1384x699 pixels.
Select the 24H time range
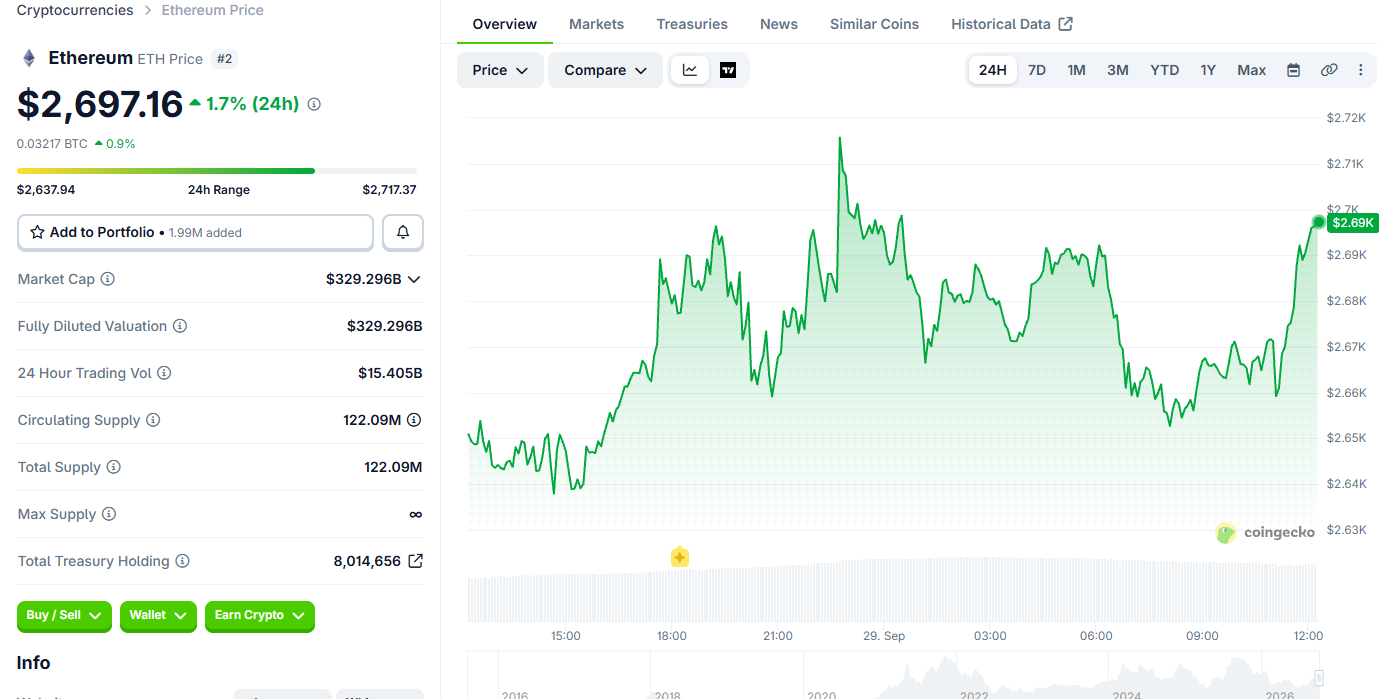click(993, 70)
